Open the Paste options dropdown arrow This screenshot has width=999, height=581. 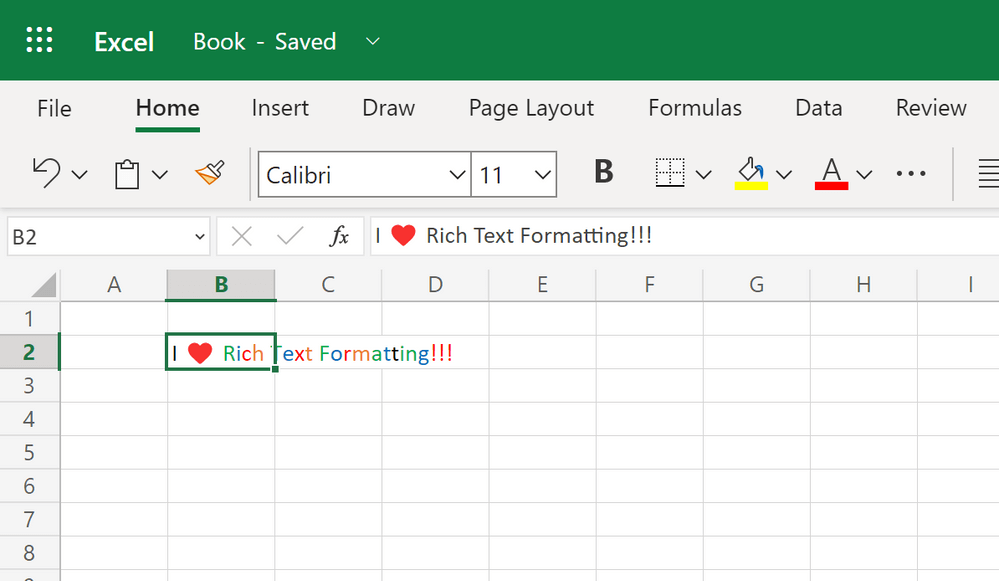click(160, 175)
